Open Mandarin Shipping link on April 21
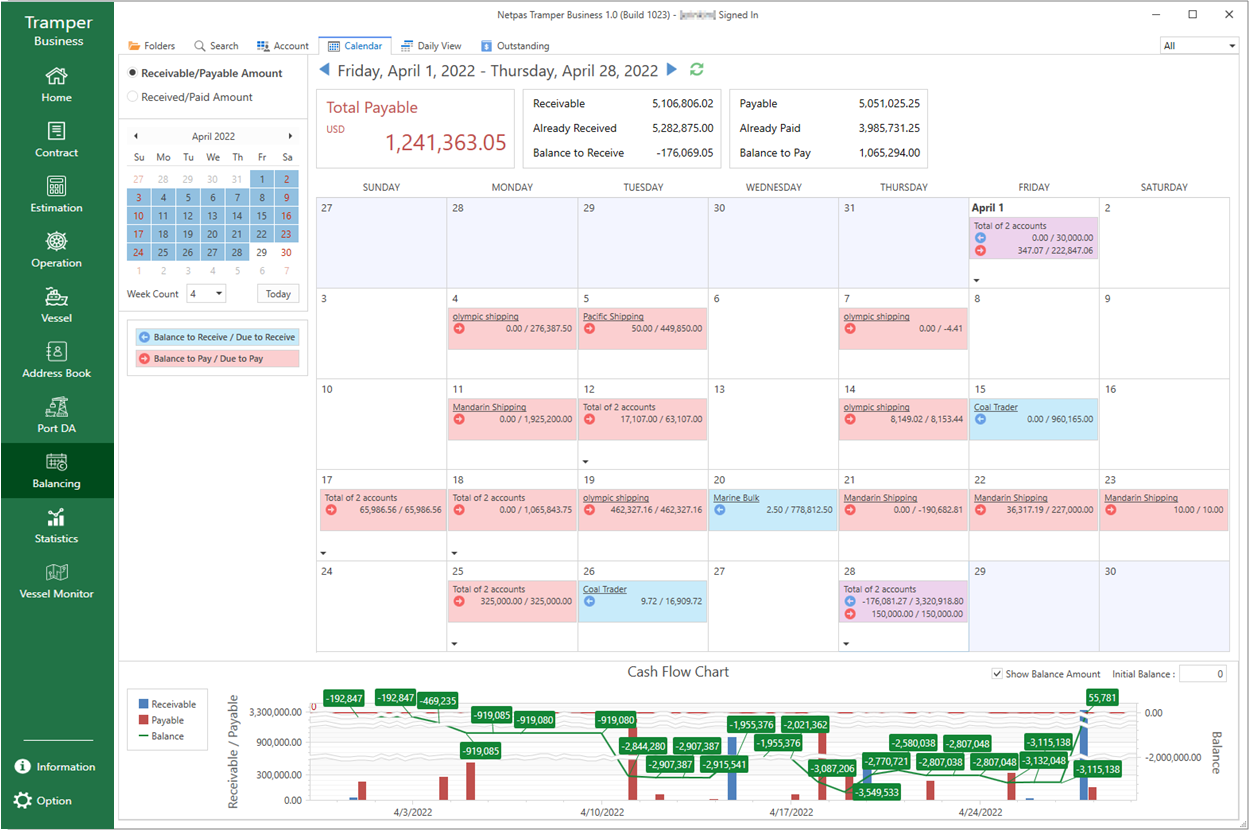1249x830 pixels. coord(881,498)
